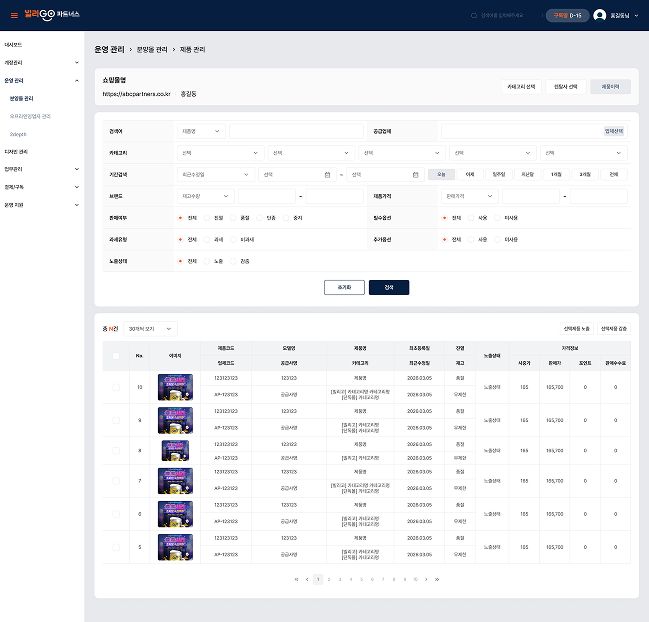Open product image thumbnail in row 9
The image size is (649, 622).
(x=175, y=420)
